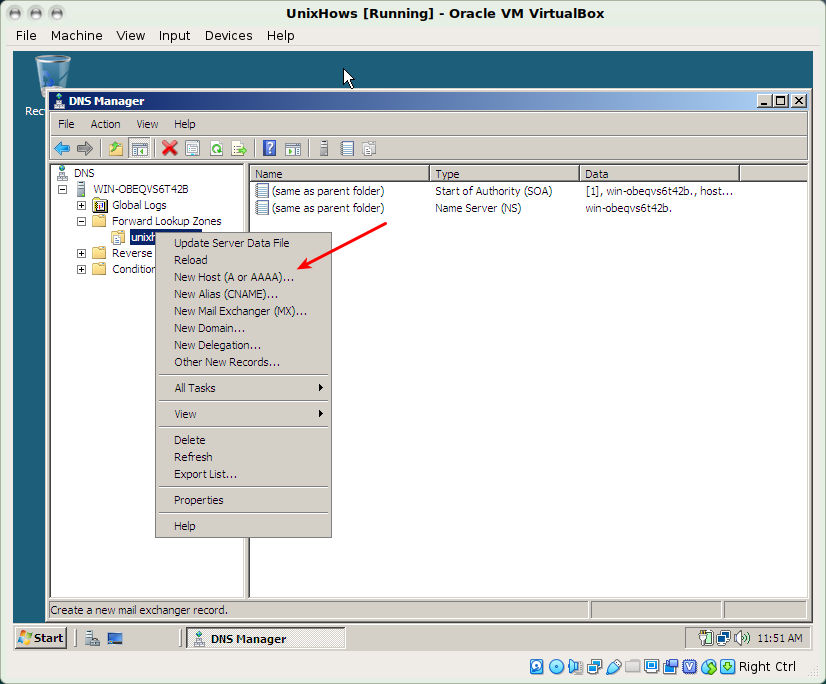Select Refresh in the context menu
The width and height of the screenshot is (826, 684).
tap(244, 457)
